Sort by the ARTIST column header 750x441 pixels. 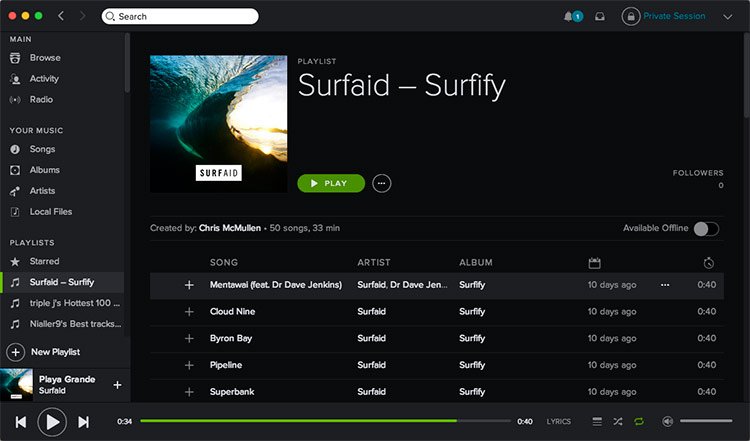click(374, 263)
